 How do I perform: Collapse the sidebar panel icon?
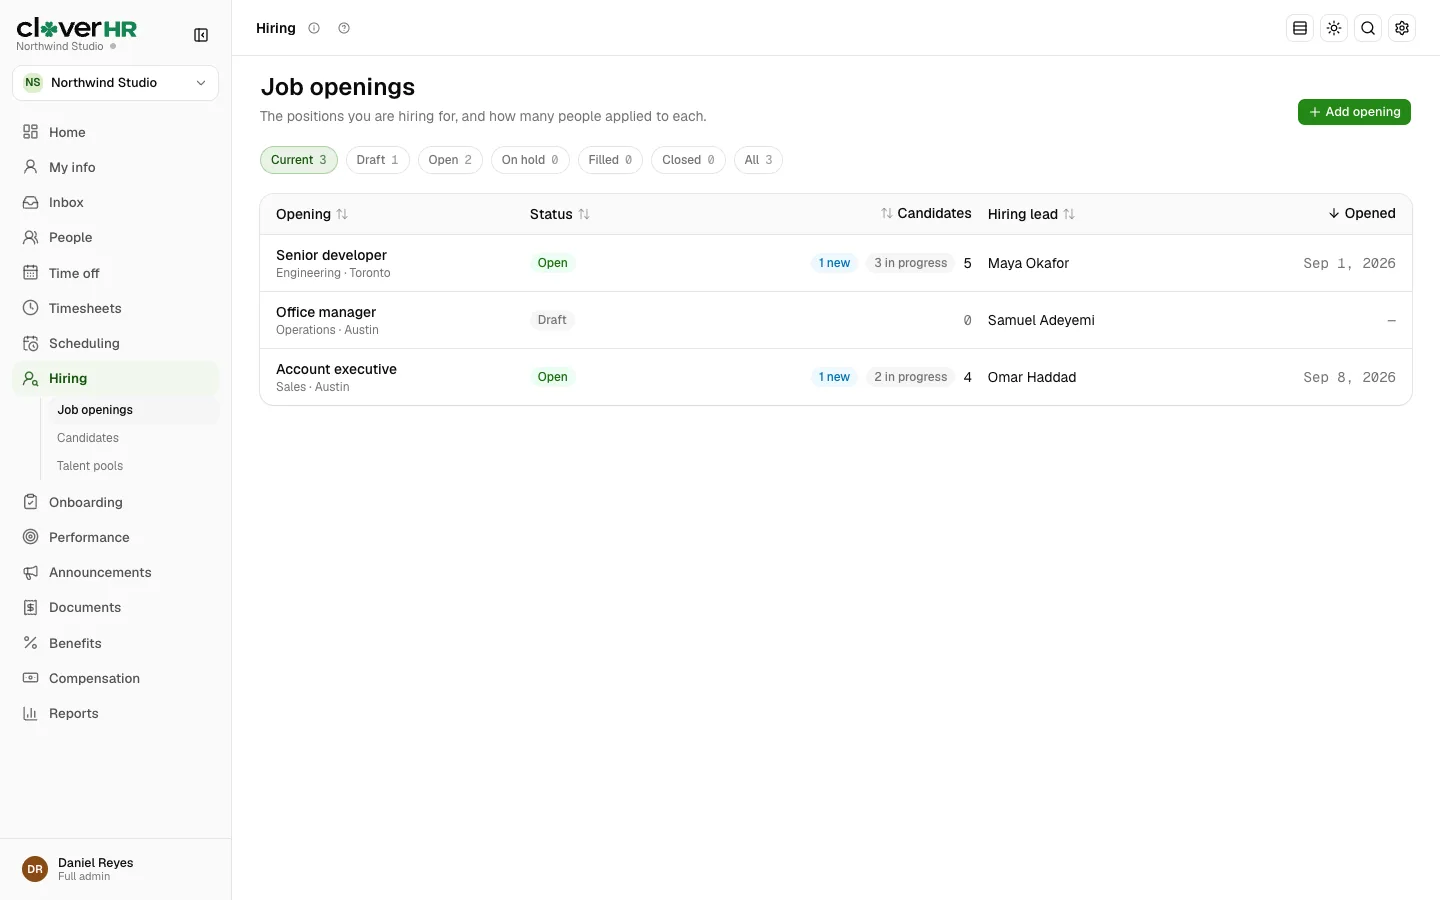201,35
